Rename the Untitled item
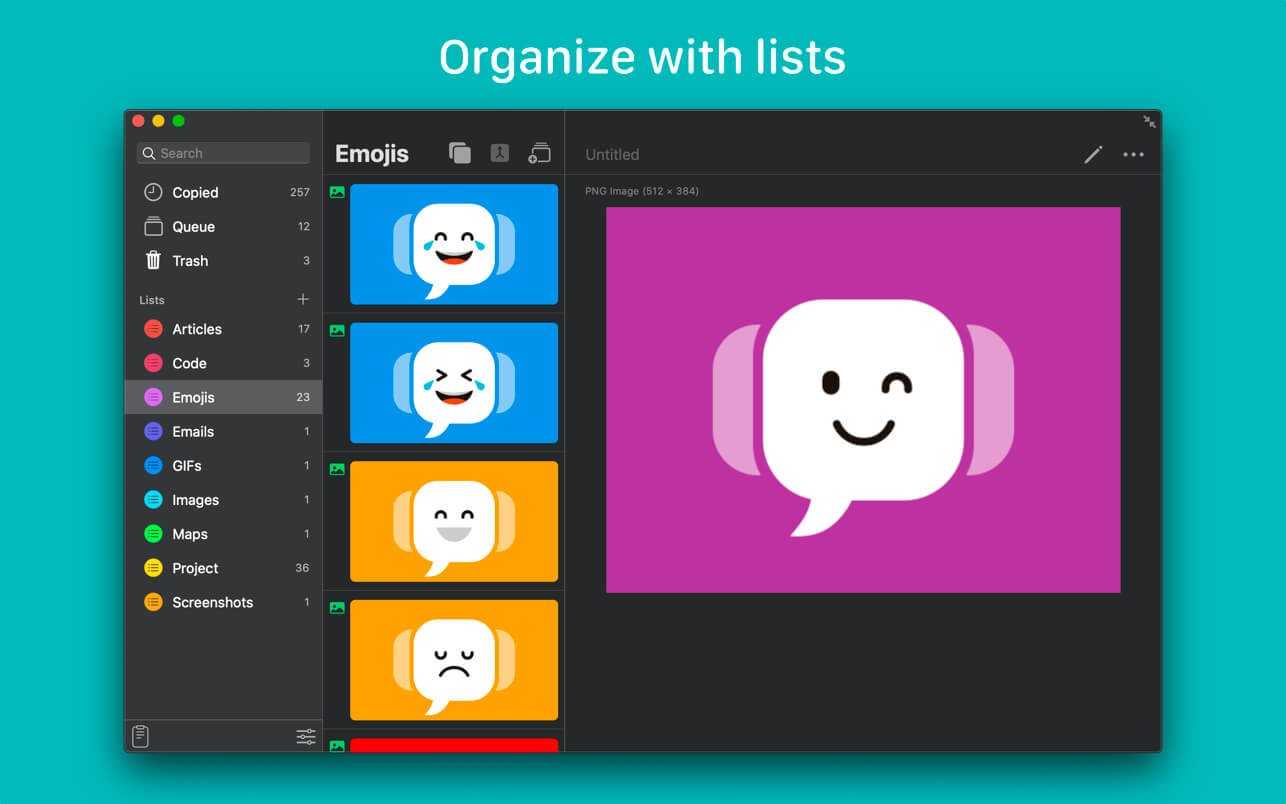1286x804 pixels. click(x=612, y=154)
